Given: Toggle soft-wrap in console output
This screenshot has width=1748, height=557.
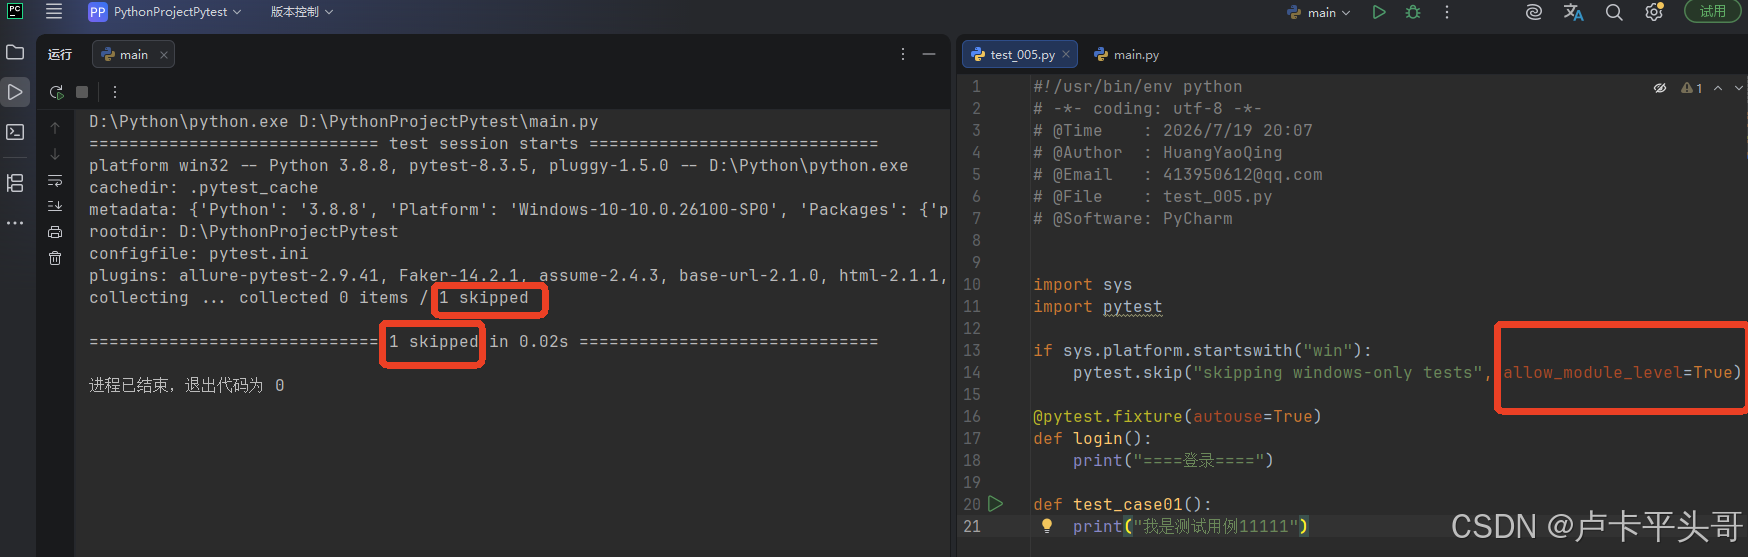Looking at the screenshot, I should pos(55,181).
